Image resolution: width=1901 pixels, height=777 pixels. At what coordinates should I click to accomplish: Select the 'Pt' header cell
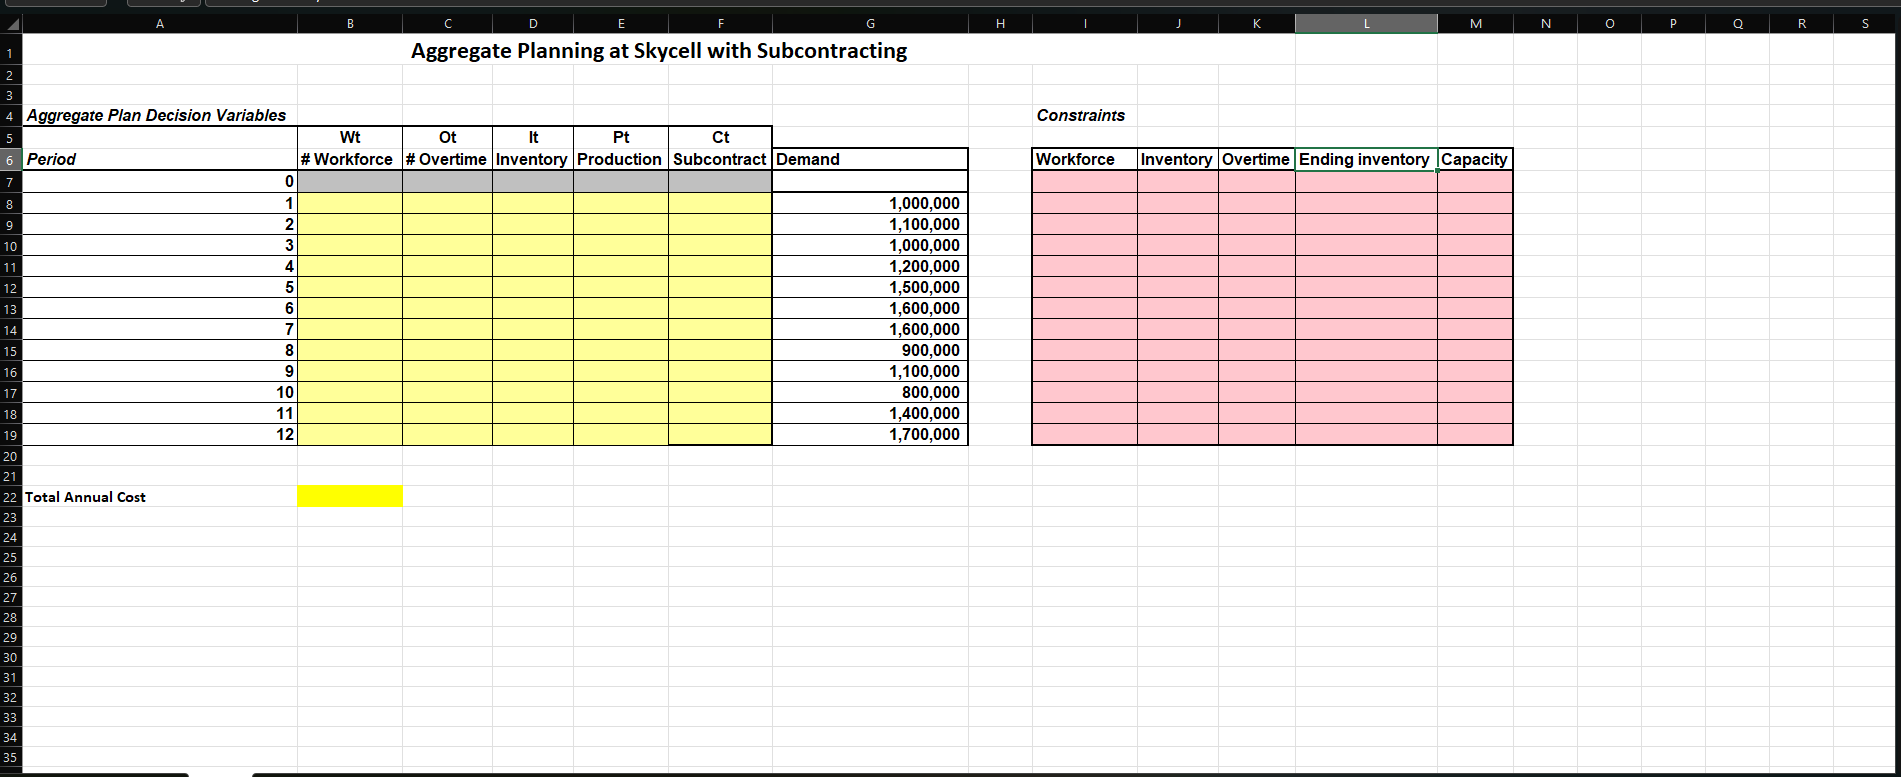tap(621, 137)
